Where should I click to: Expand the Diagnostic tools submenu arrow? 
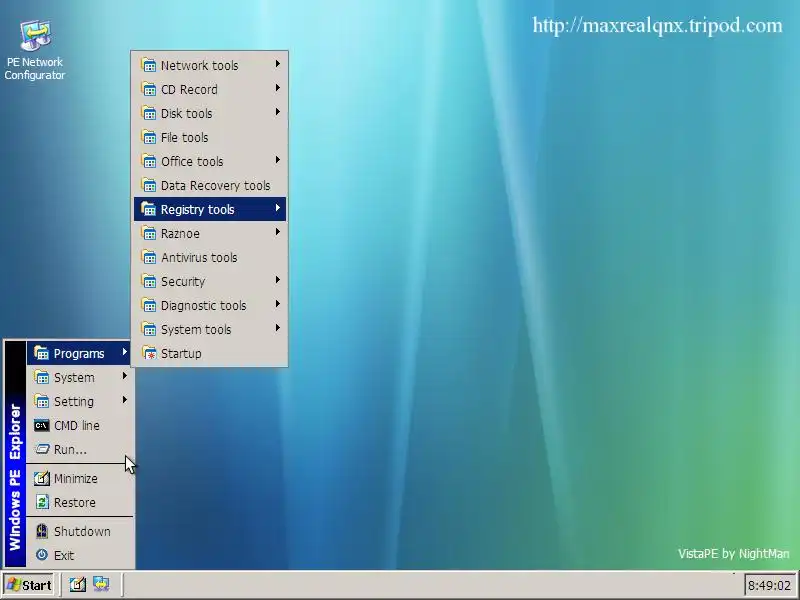278,304
